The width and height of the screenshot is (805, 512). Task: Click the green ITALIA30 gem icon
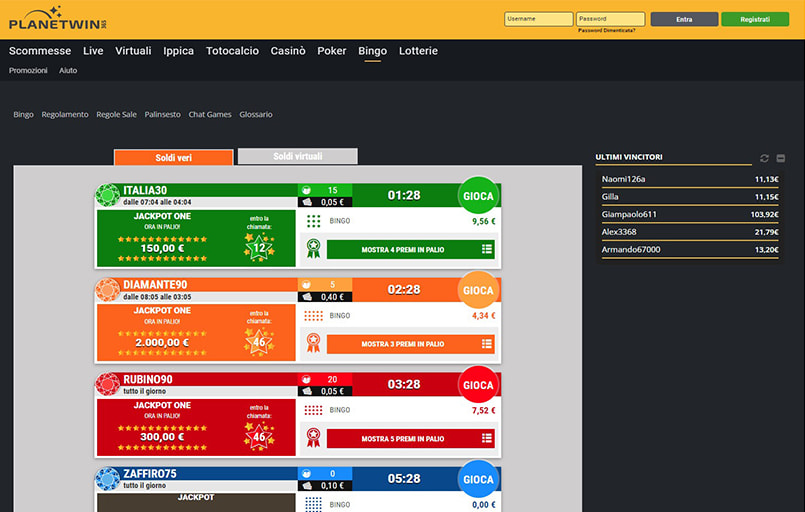(107, 195)
